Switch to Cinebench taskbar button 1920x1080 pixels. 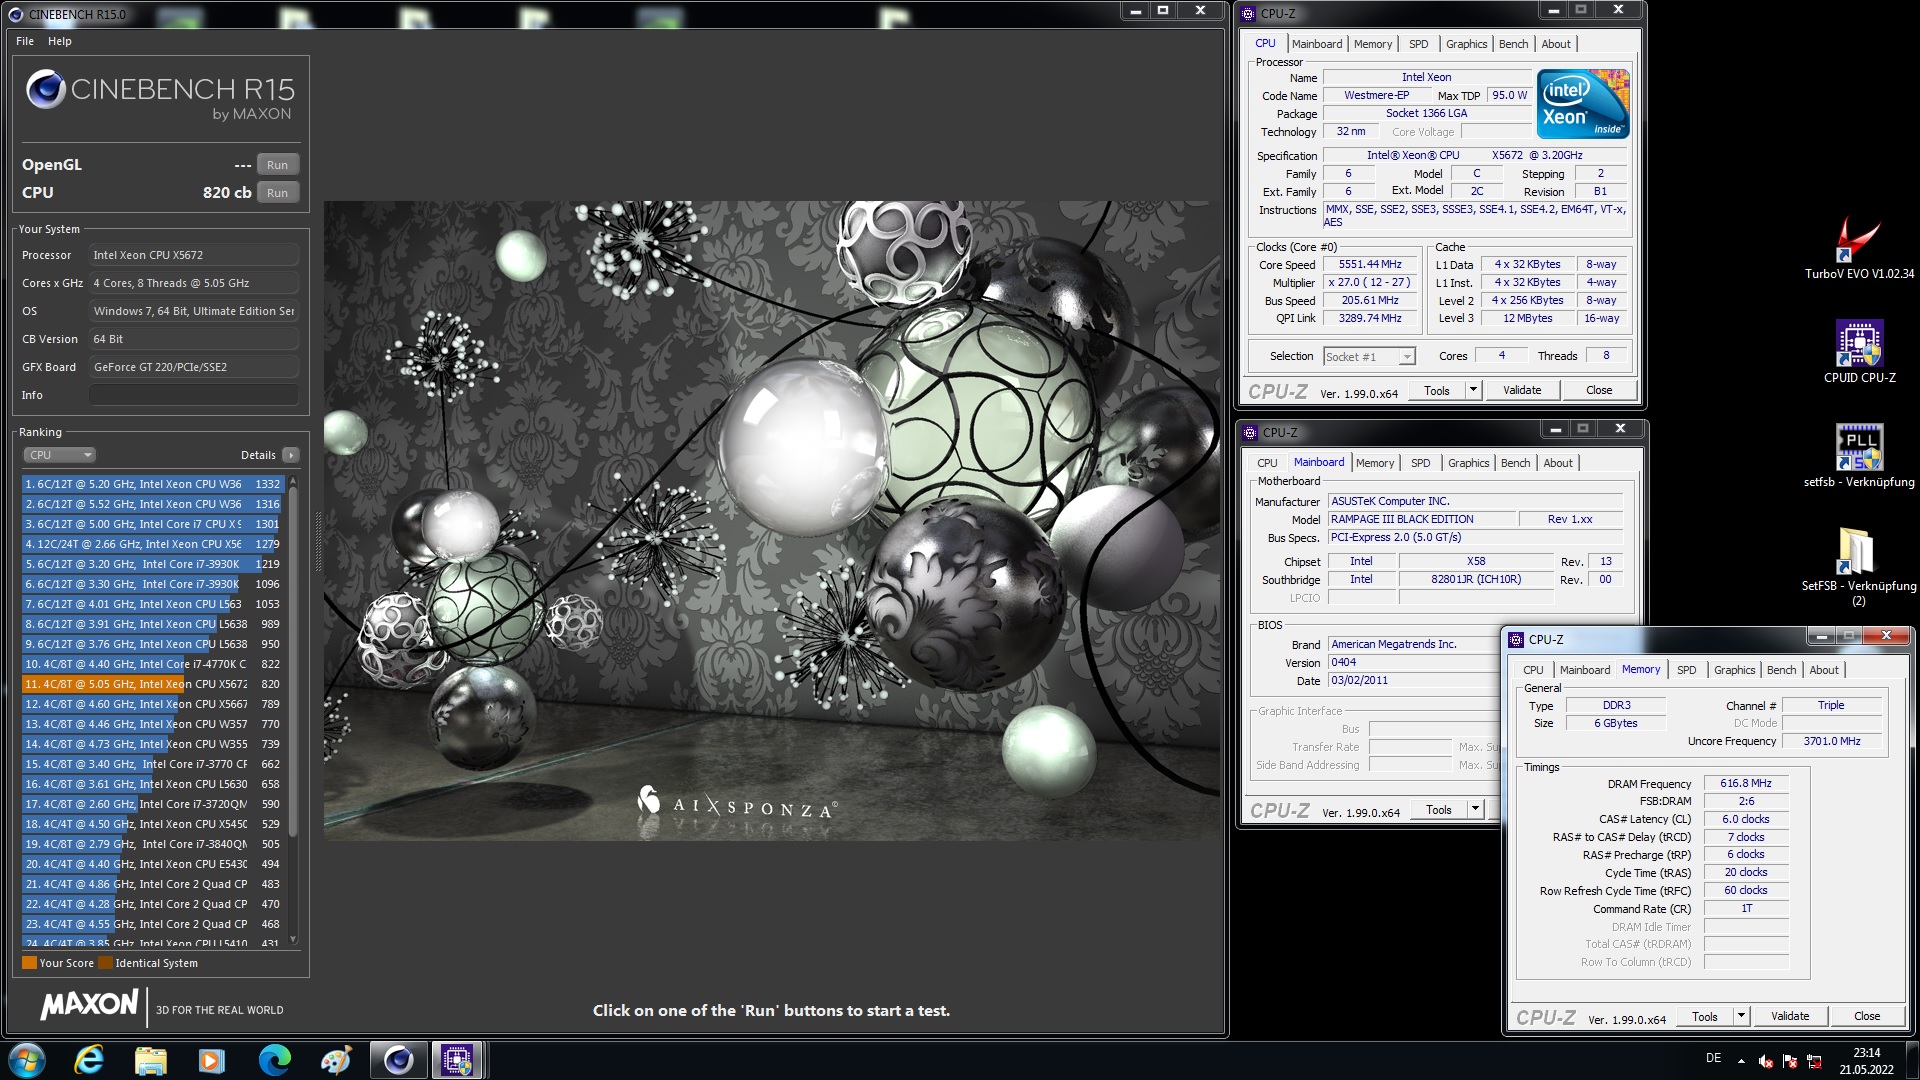[398, 1060]
